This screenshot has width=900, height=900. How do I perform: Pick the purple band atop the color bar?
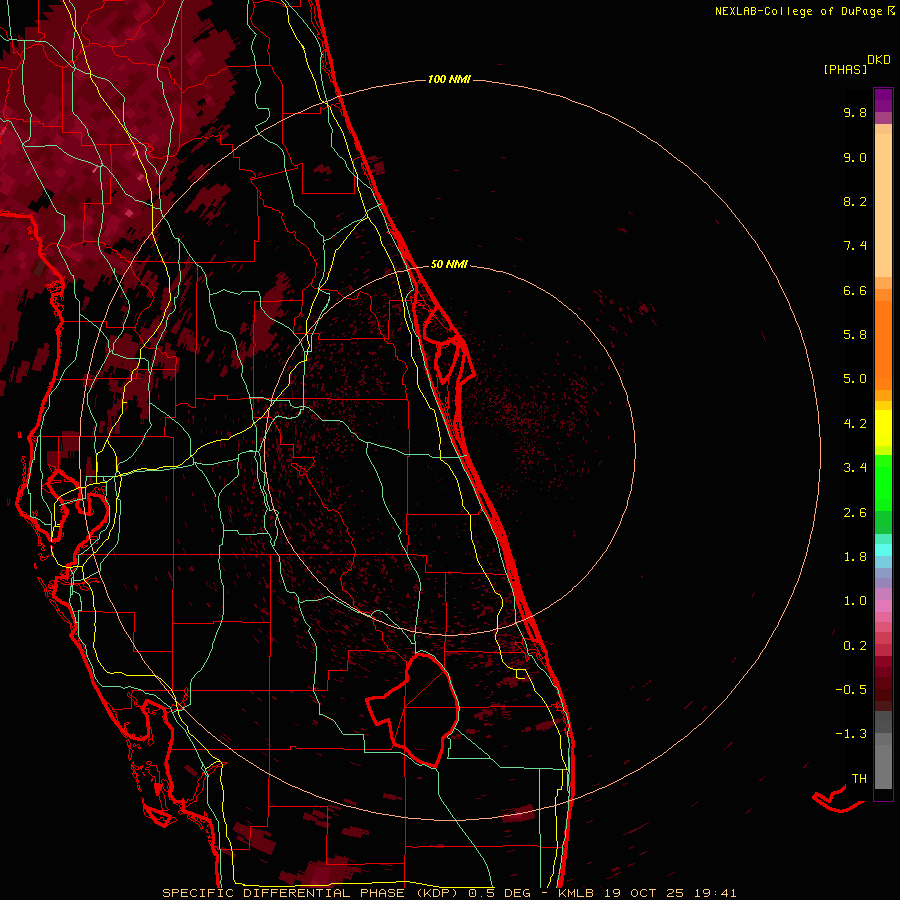point(883,100)
